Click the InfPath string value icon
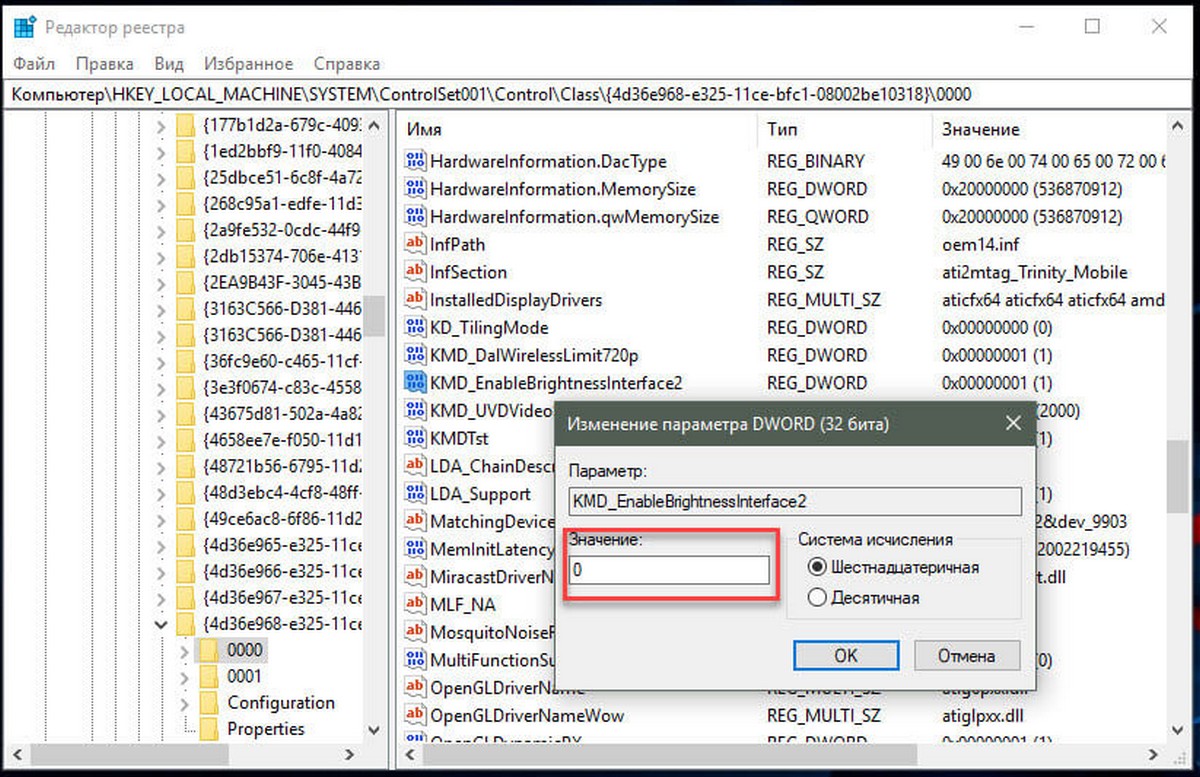Image resolution: width=1200 pixels, height=777 pixels. pyautogui.click(x=415, y=244)
